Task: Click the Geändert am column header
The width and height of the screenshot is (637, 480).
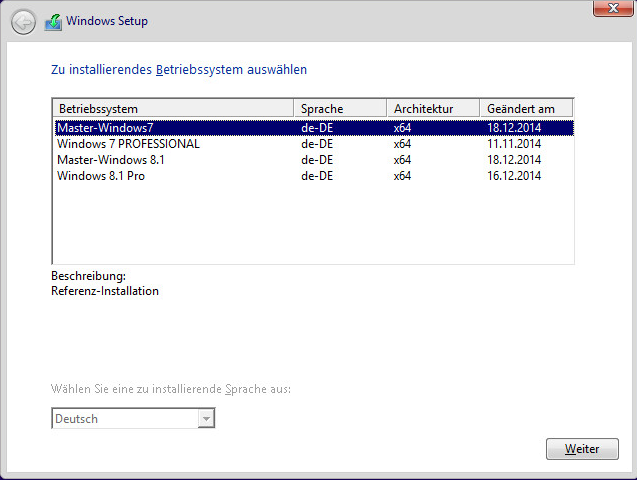Action: pyautogui.click(x=526, y=109)
